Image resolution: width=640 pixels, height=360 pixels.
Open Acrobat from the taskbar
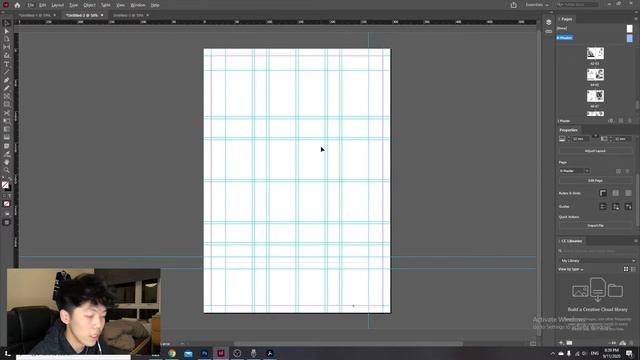click(270, 353)
